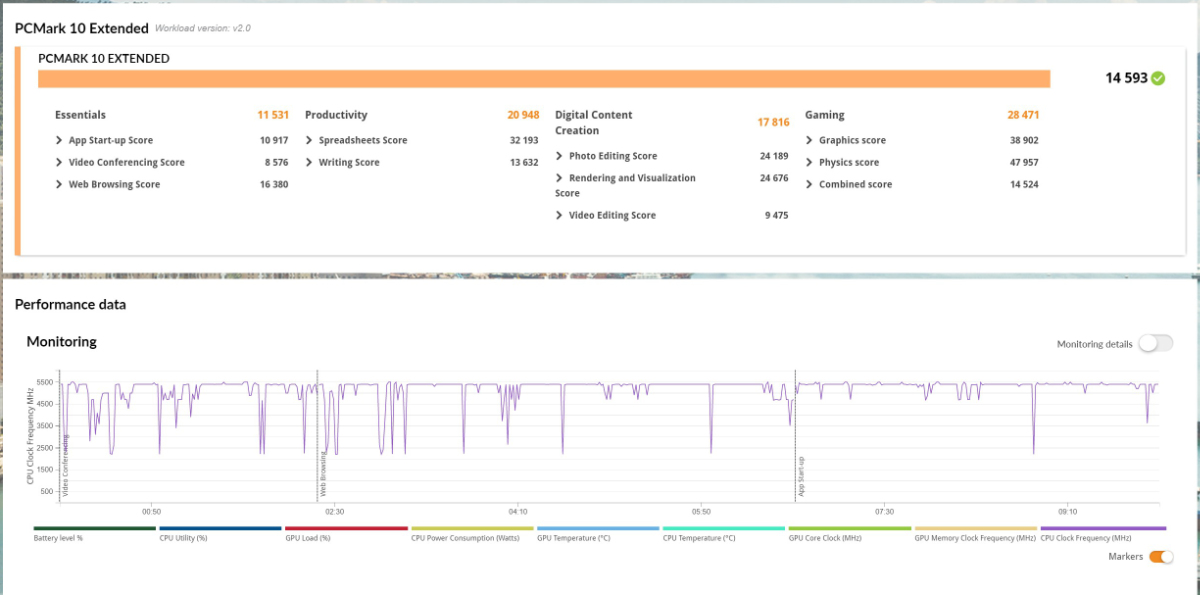The height and width of the screenshot is (595, 1200).
Task: Toggle the Monitoring details switch
Action: pos(1155,343)
